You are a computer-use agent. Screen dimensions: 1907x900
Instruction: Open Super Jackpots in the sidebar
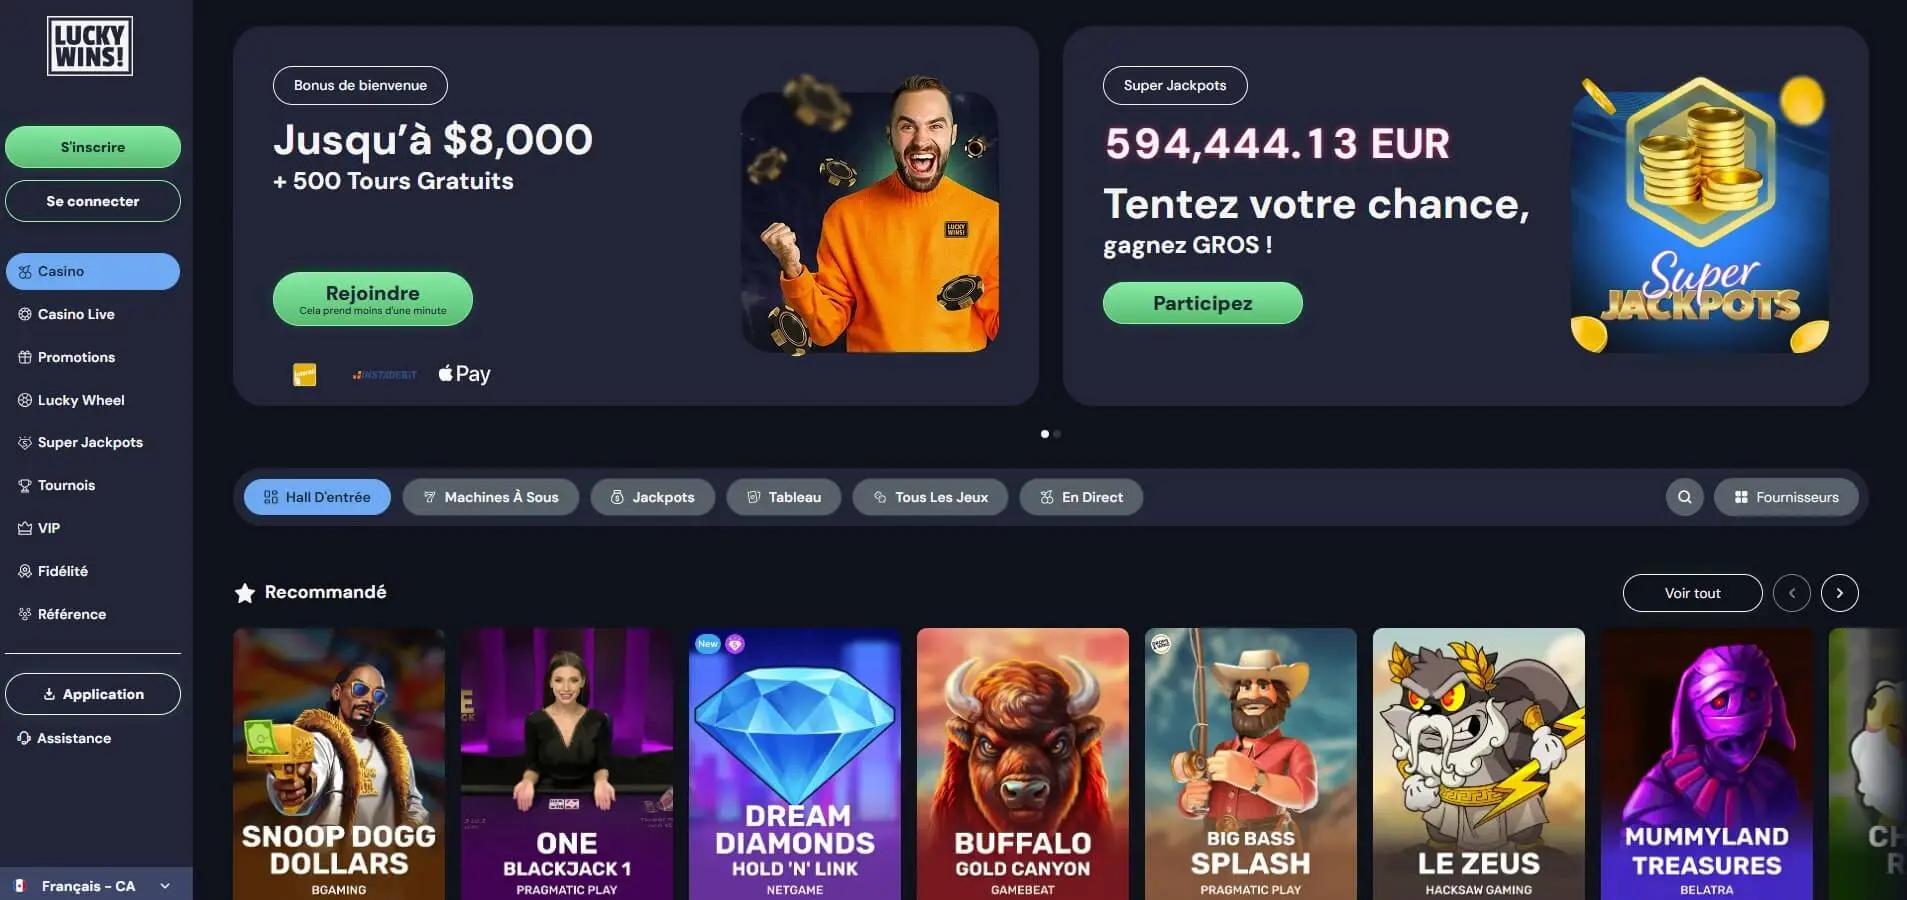click(x=80, y=442)
